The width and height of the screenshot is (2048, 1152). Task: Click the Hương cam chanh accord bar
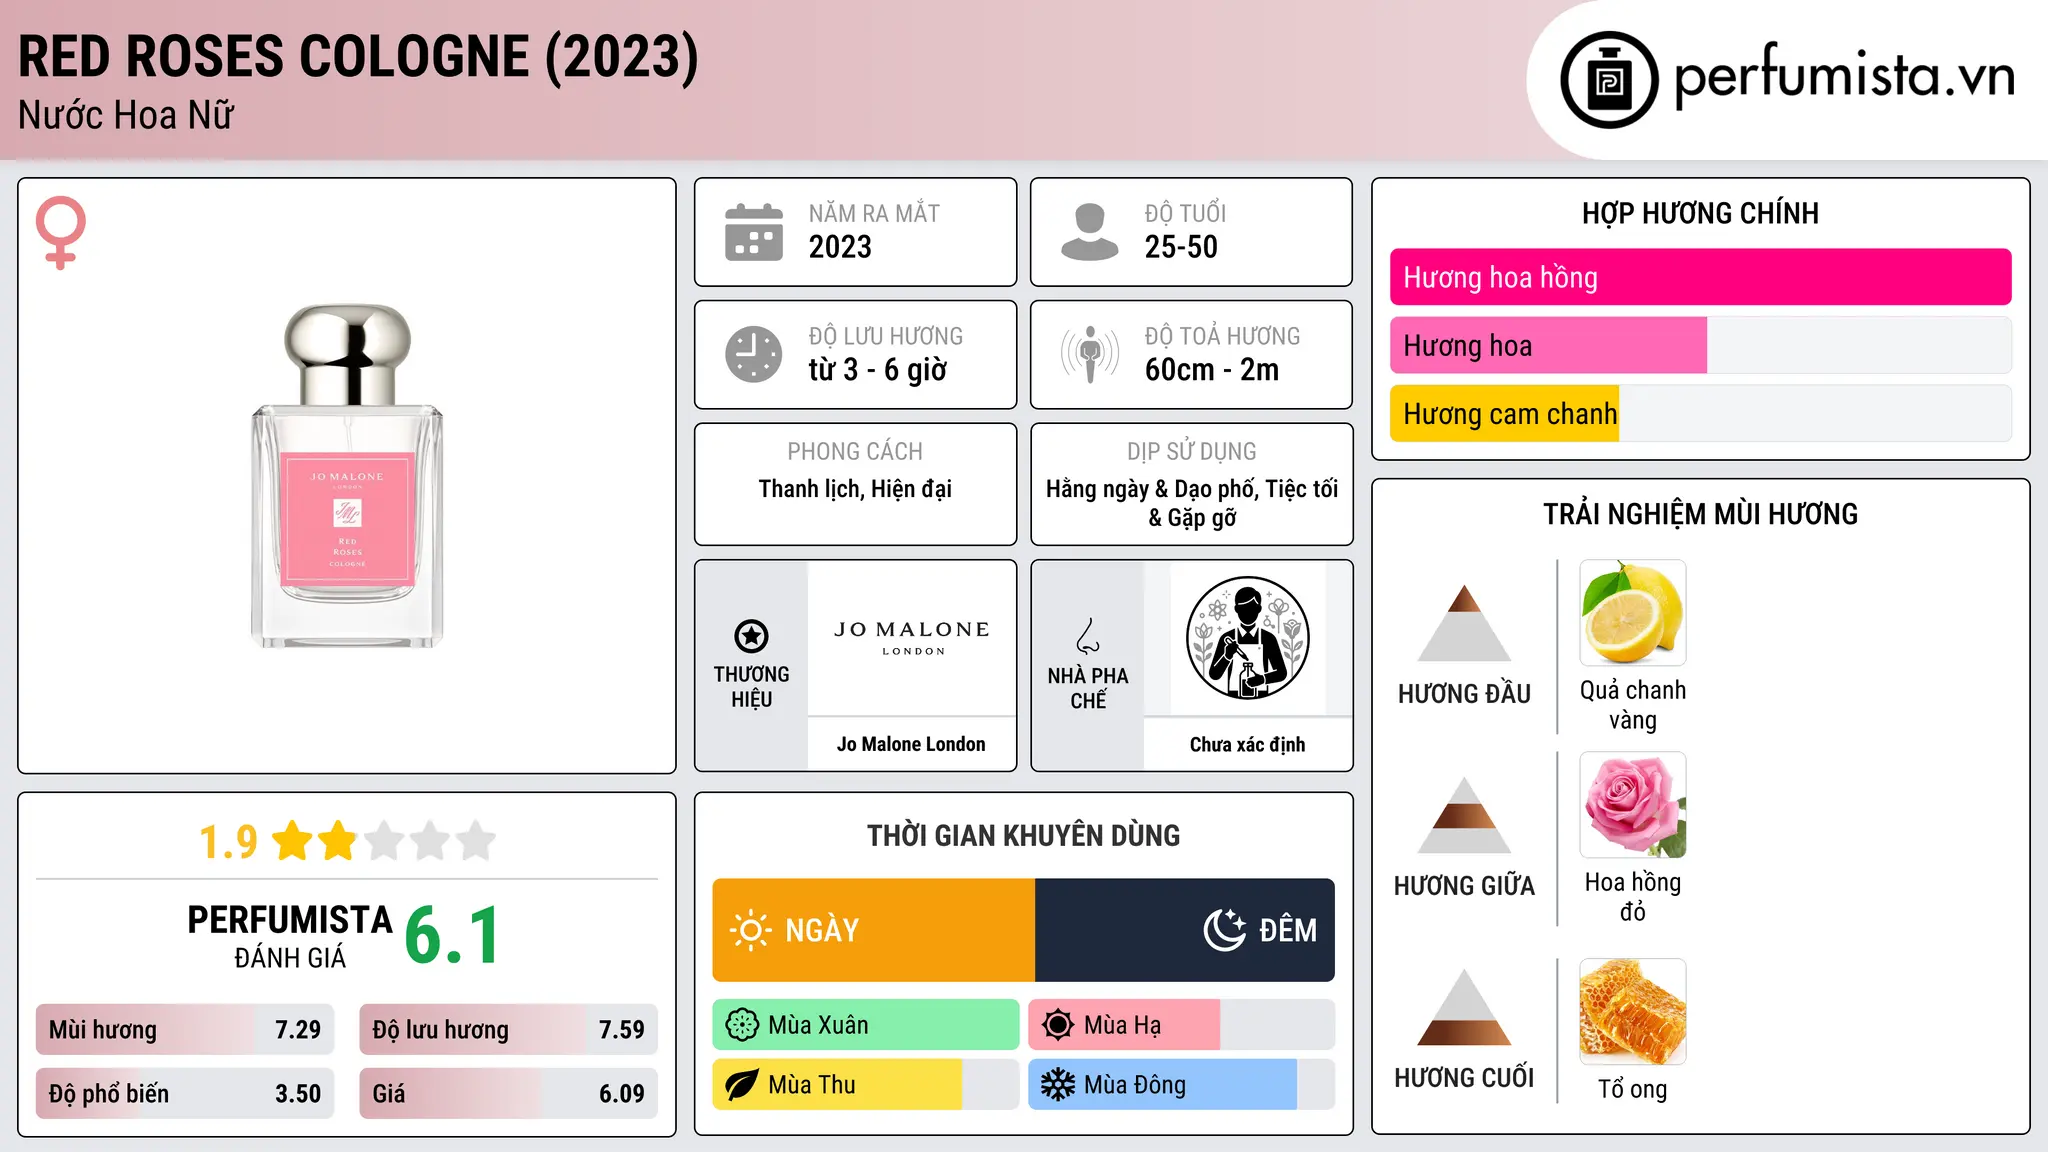1700,413
